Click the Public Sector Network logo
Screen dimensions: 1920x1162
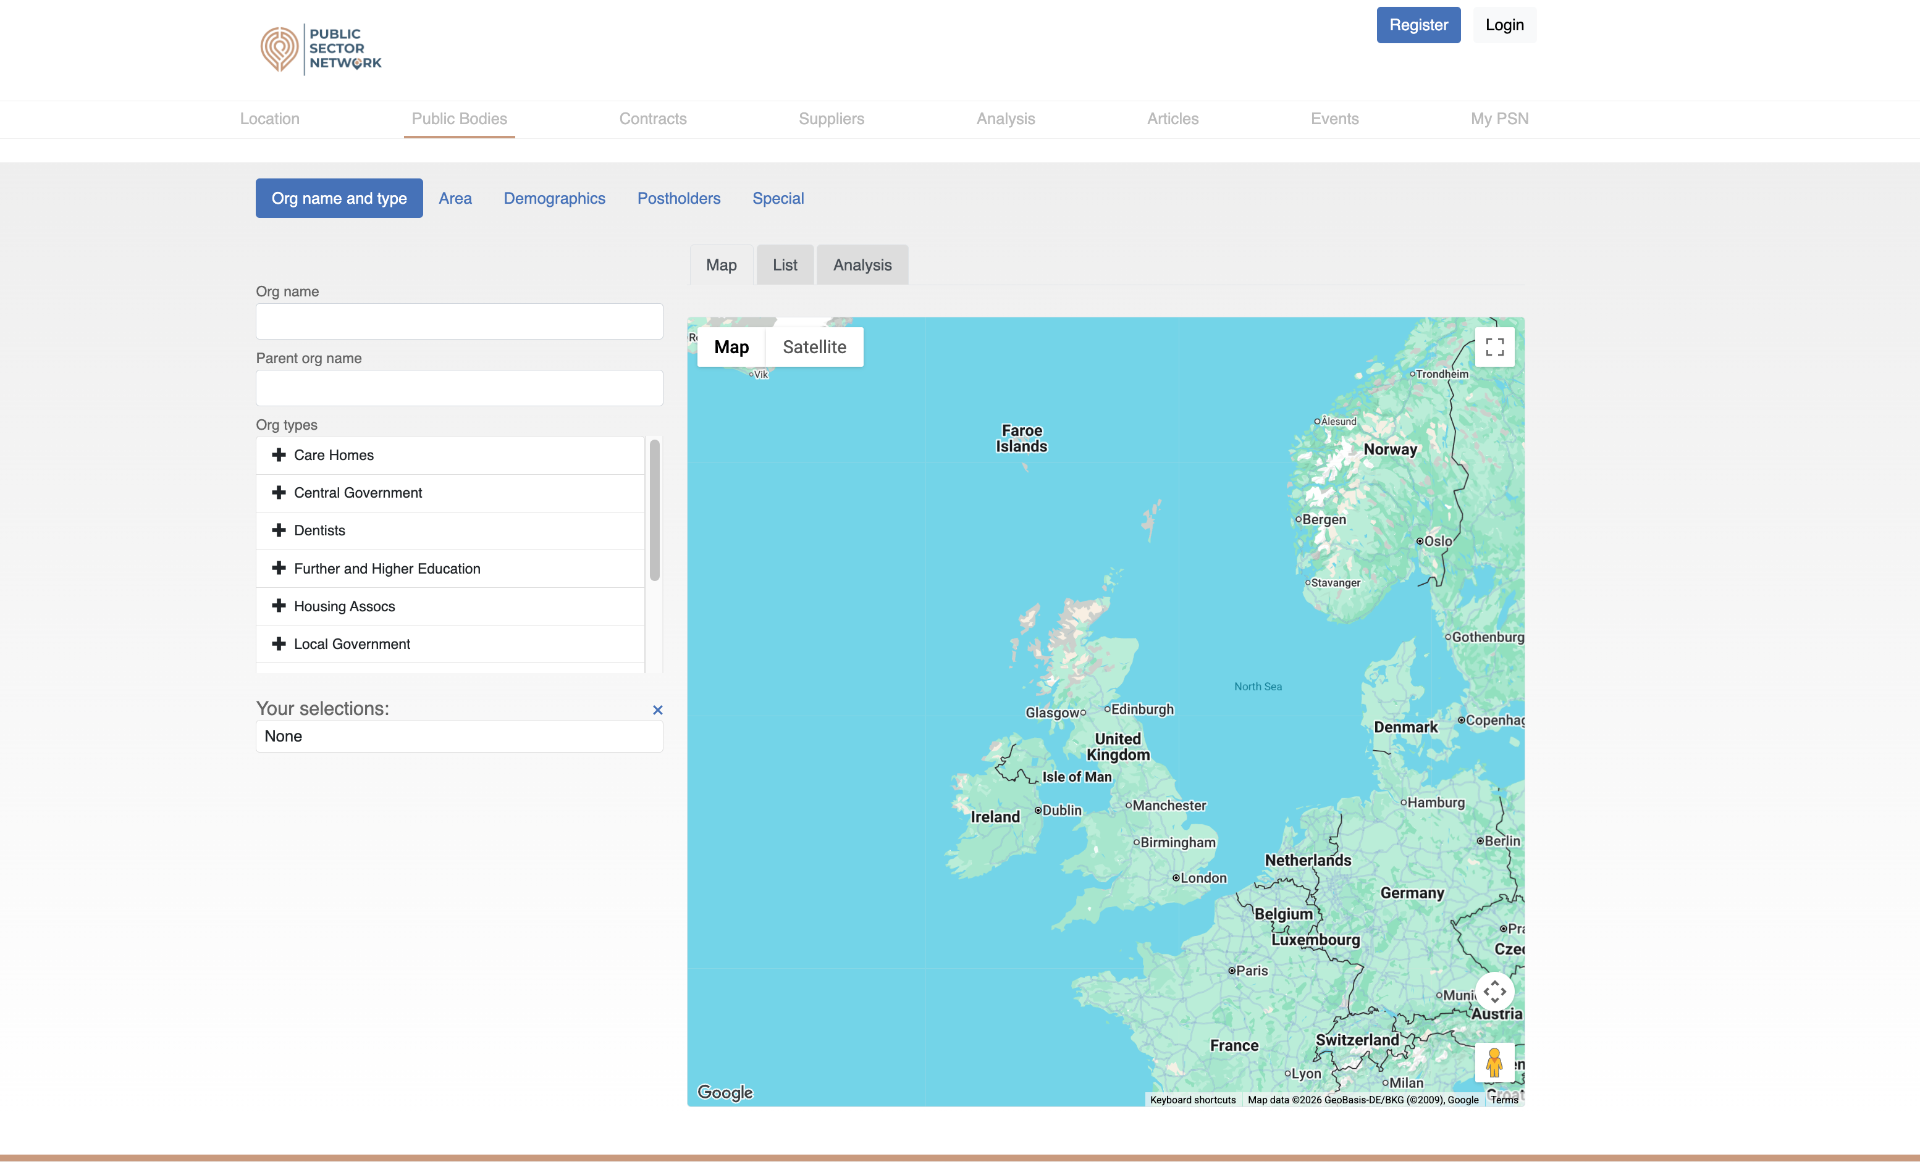tap(321, 49)
